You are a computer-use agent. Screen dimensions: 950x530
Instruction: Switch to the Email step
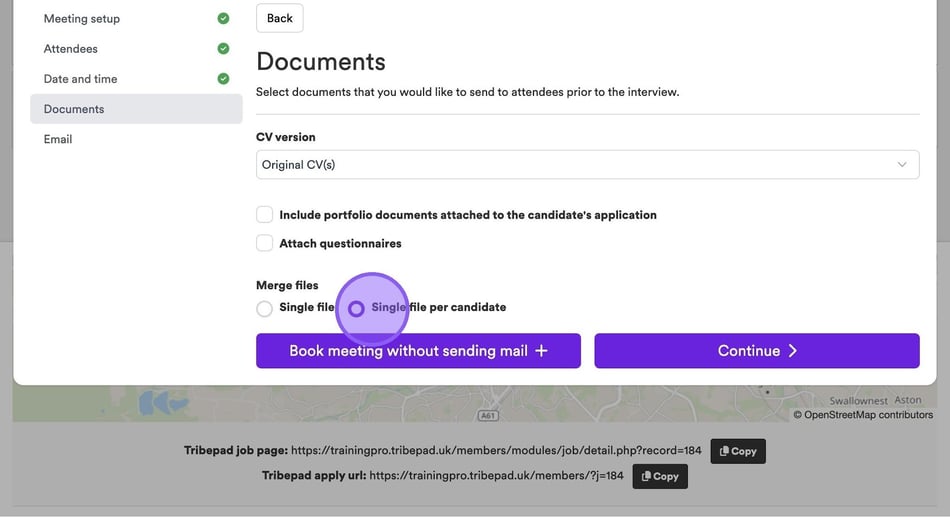click(58, 139)
